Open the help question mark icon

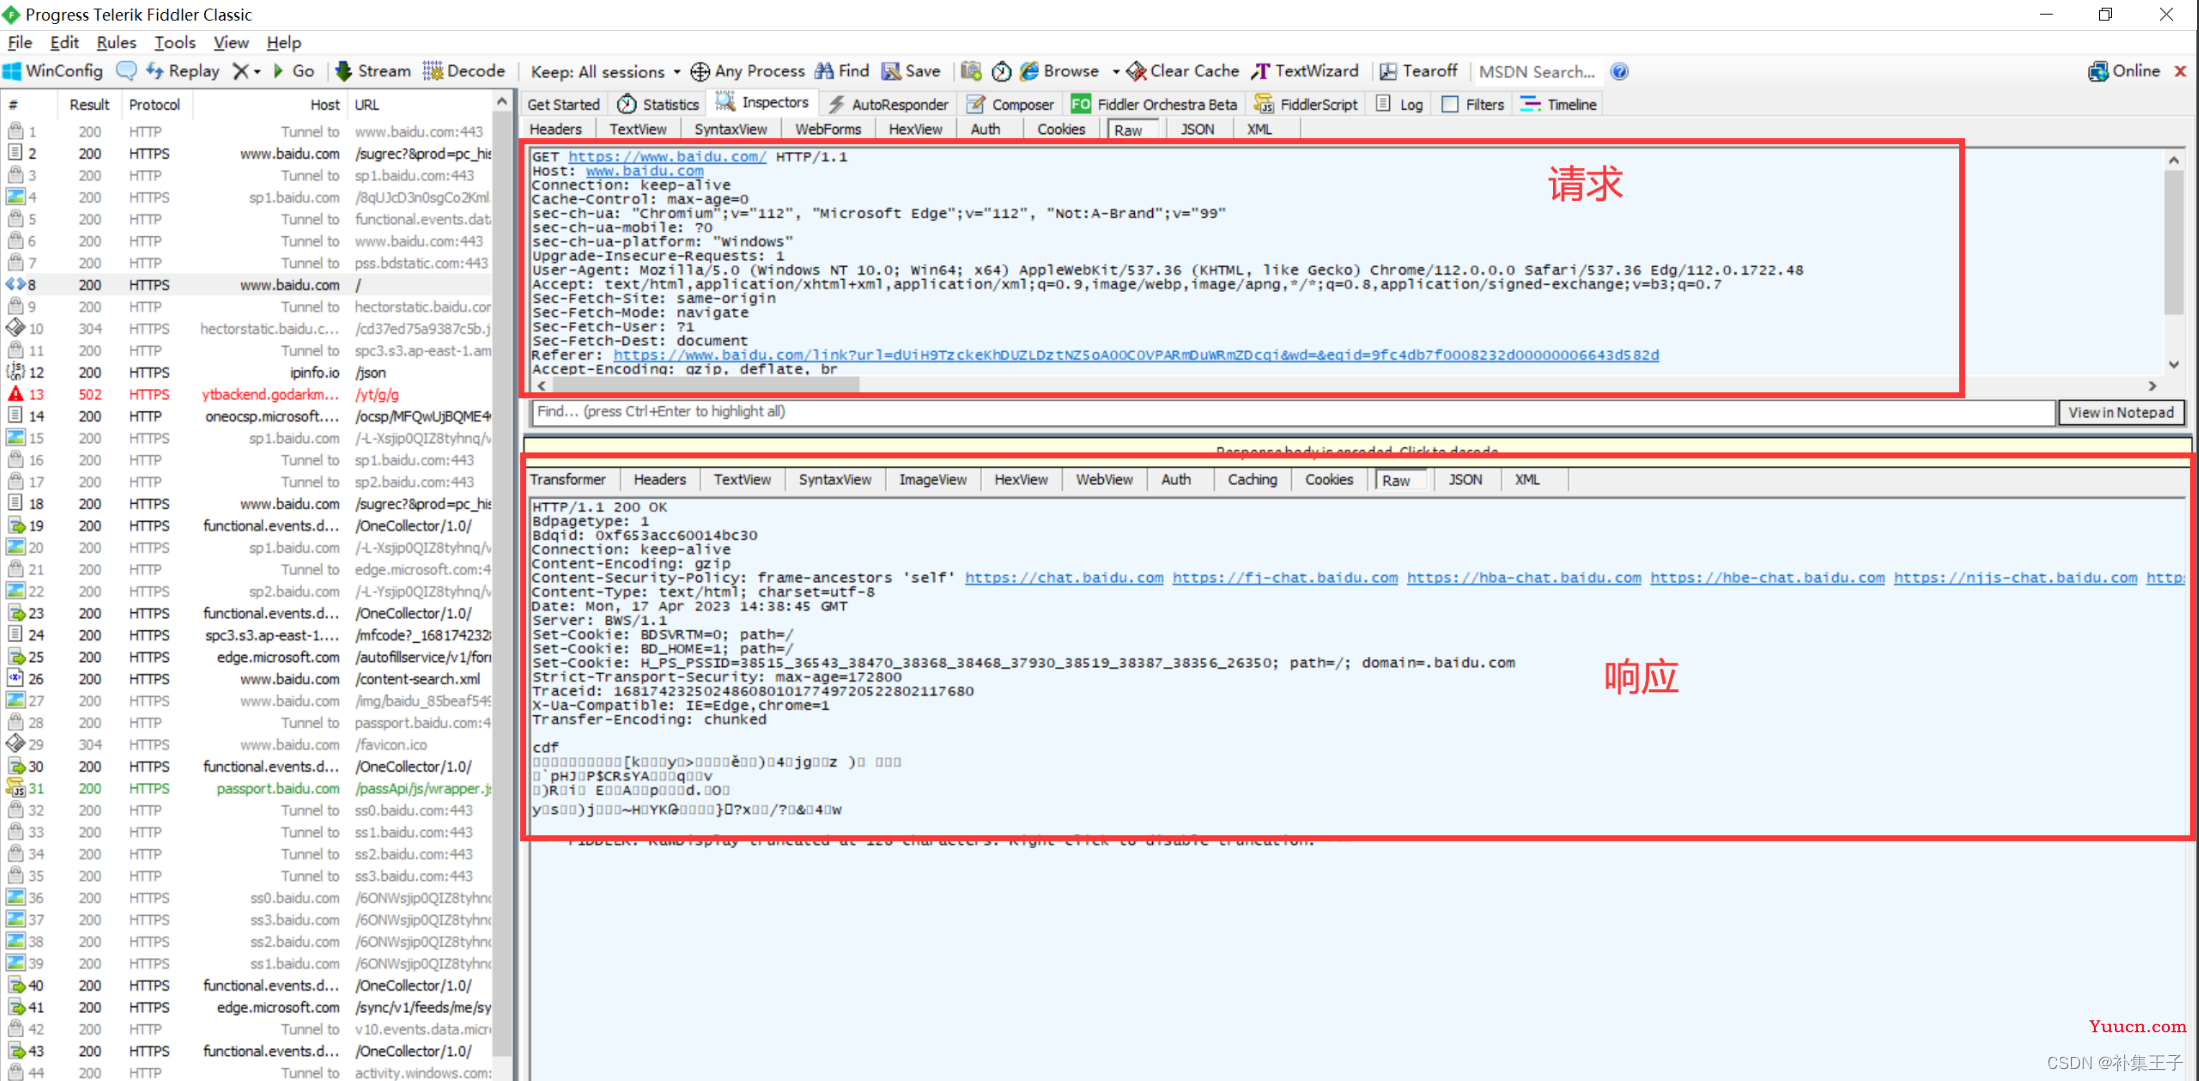(x=1619, y=72)
